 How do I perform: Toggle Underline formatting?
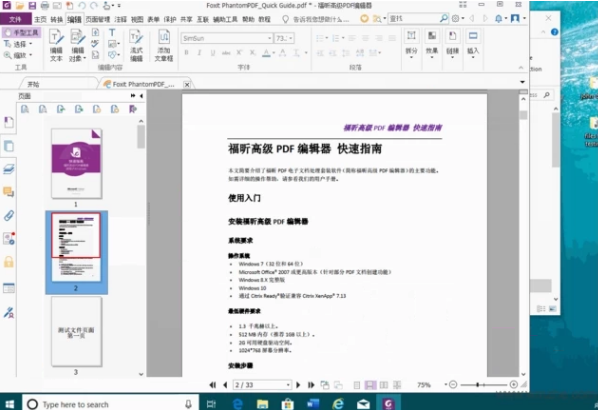pos(212,53)
